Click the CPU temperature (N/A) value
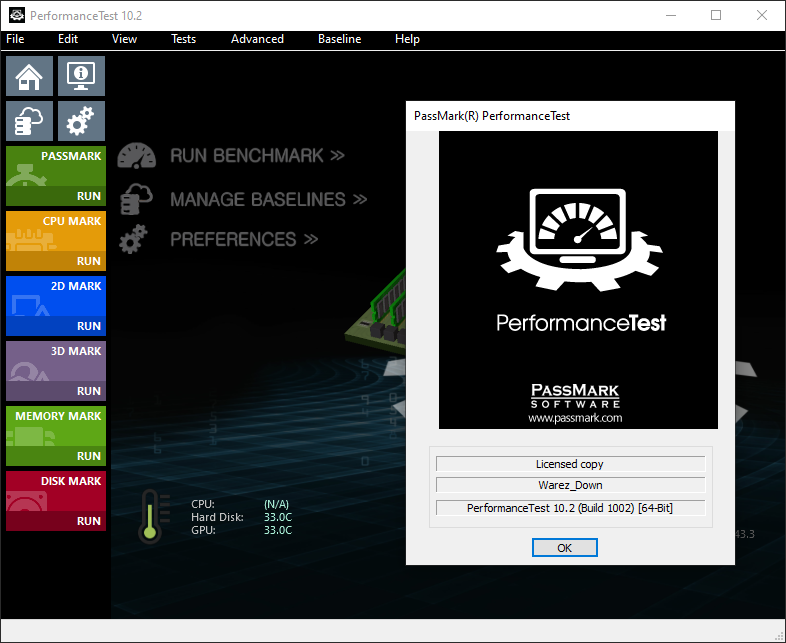Viewport: 786px width, 643px height. (x=277, y=504)
